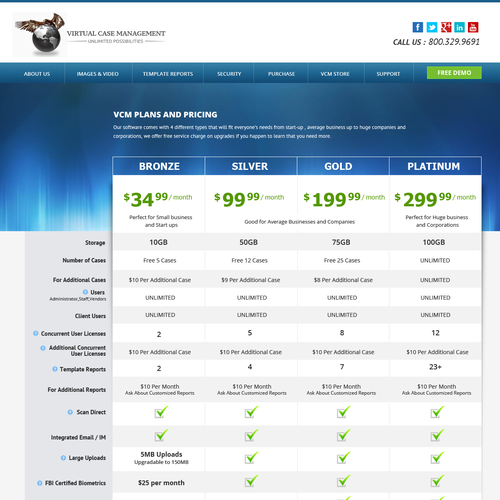Open the LinkedIn social icon
This screenshot has height=500, width=500.
tap(459, 27)
